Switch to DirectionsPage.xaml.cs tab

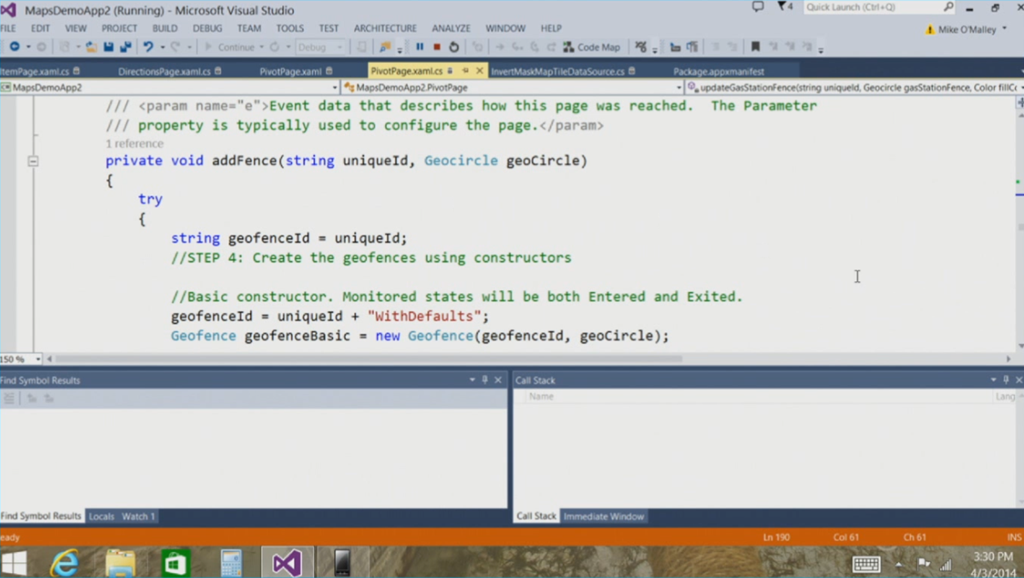tap(165, 71)
